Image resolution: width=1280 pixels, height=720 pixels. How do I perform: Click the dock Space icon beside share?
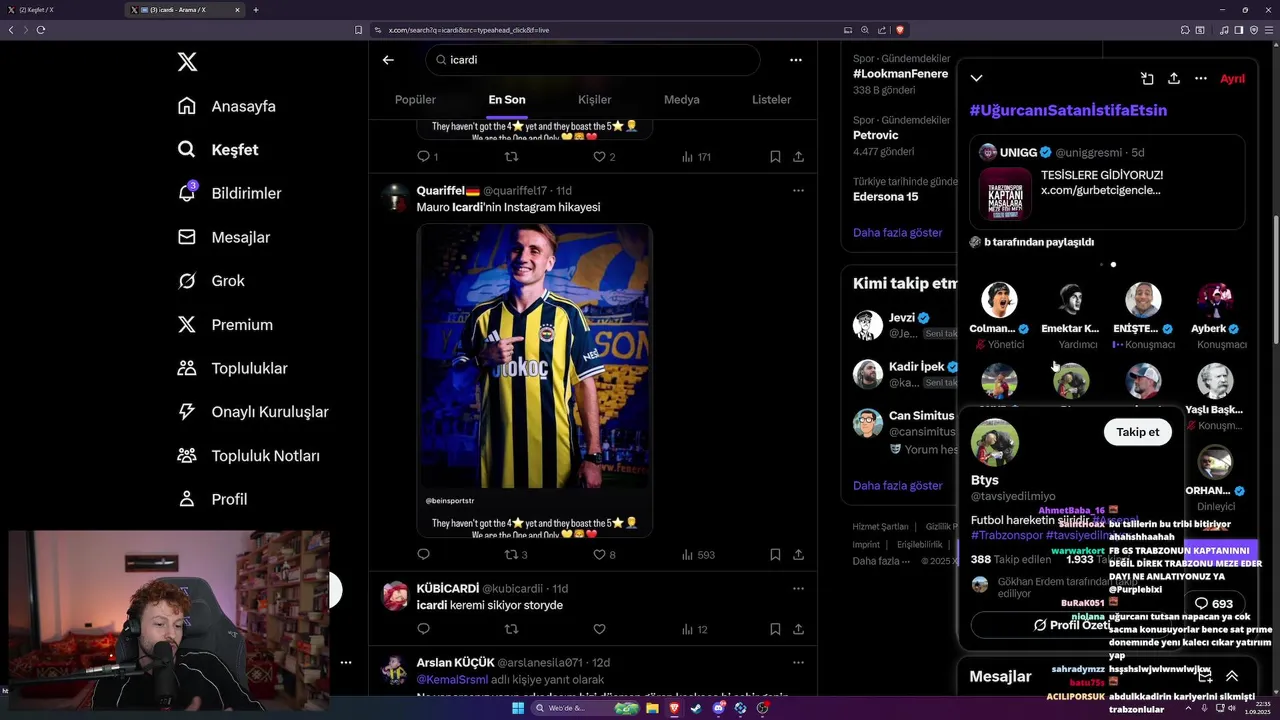click(1147, 78)
